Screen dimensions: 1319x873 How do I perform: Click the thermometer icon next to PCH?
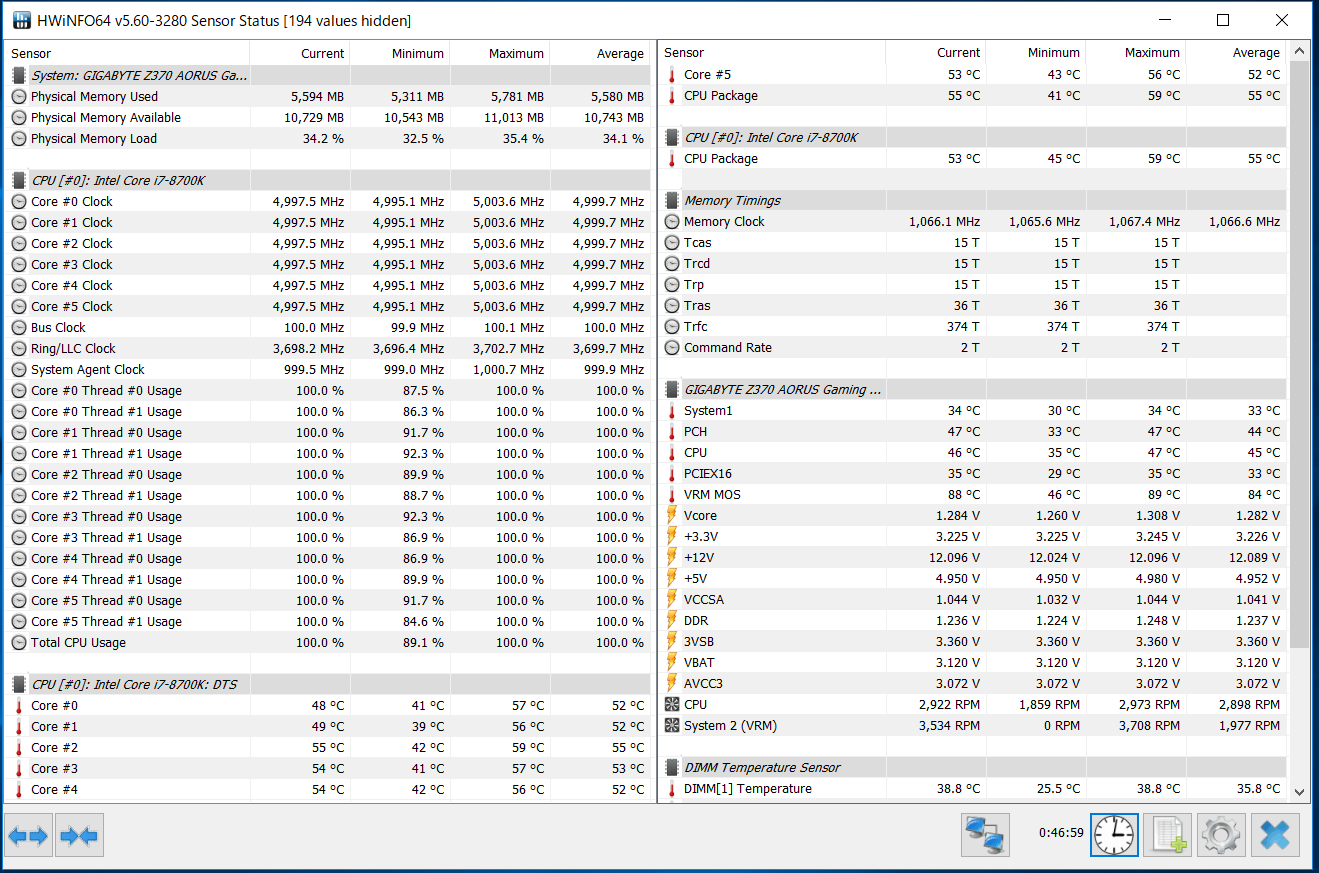672,431
